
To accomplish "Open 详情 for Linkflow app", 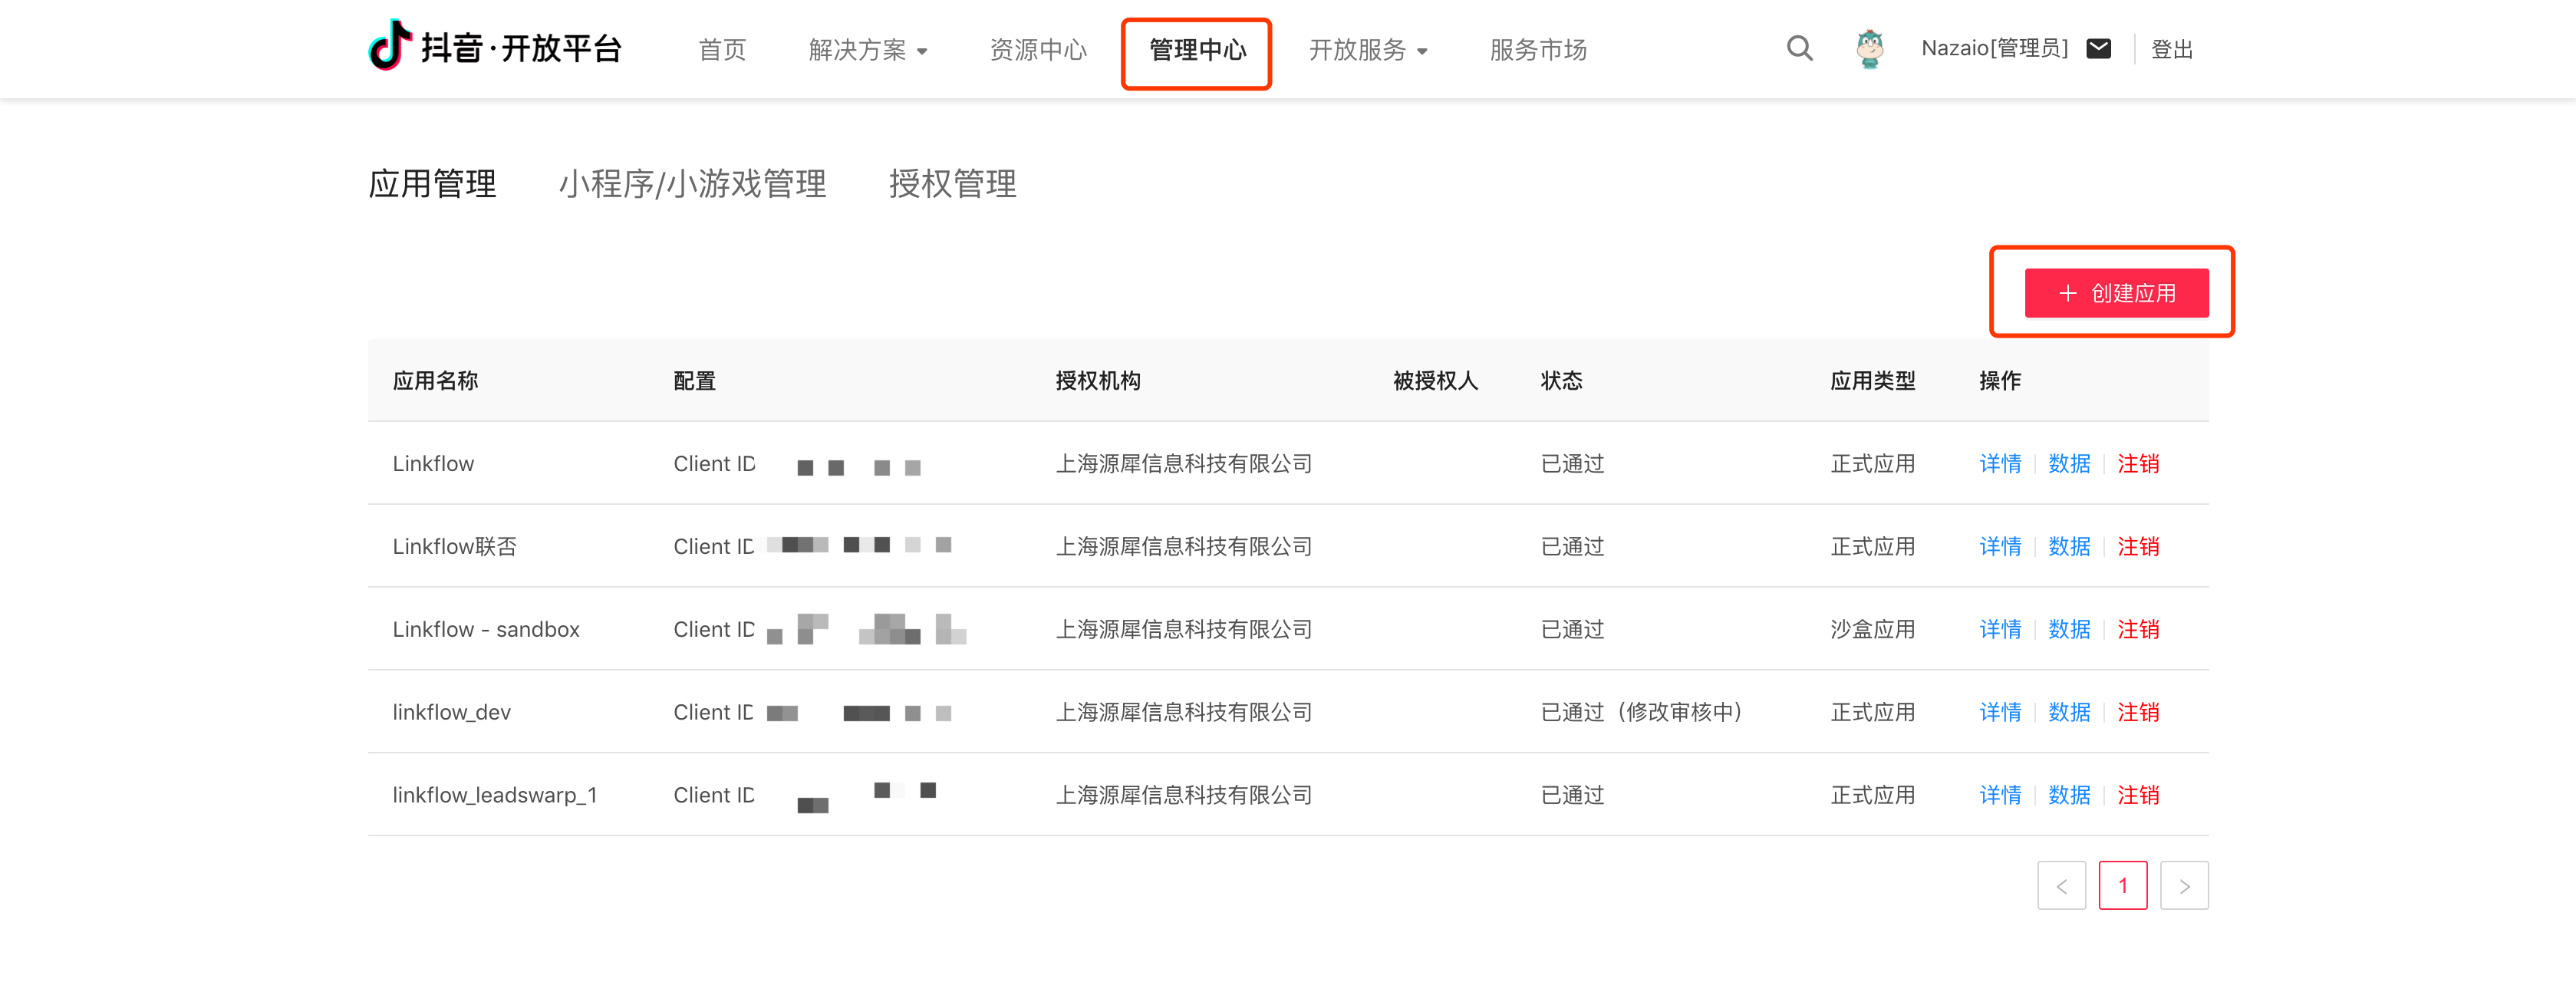I will pos(2000,463).
